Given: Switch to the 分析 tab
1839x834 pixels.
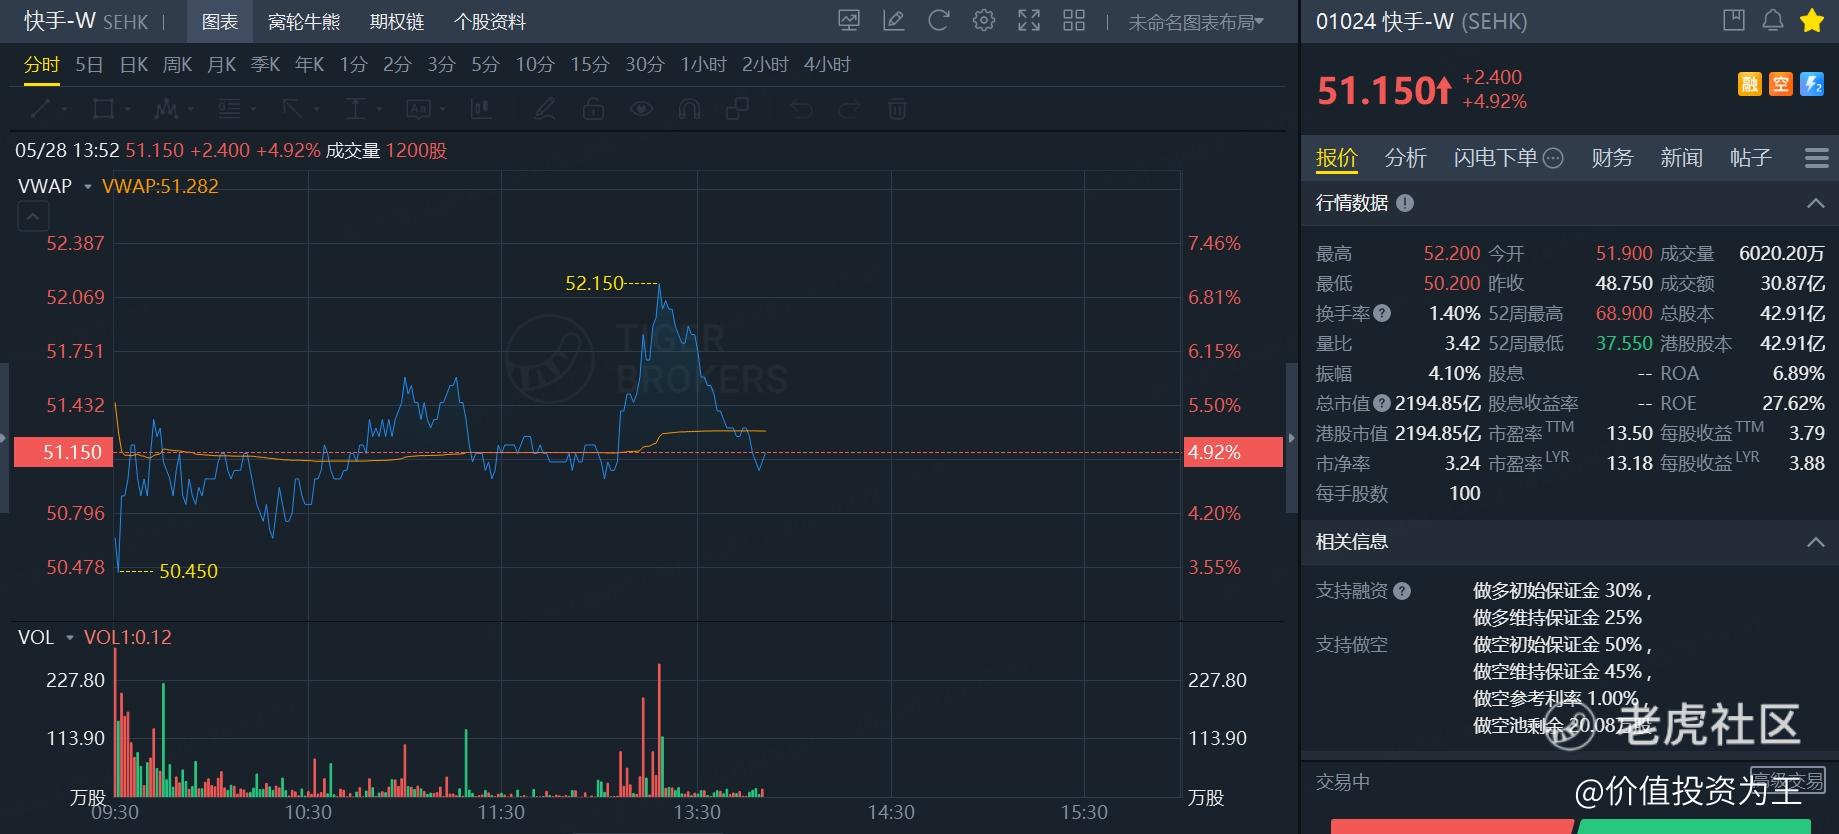Looking at the screenshot, I should tap(1405, 158).
